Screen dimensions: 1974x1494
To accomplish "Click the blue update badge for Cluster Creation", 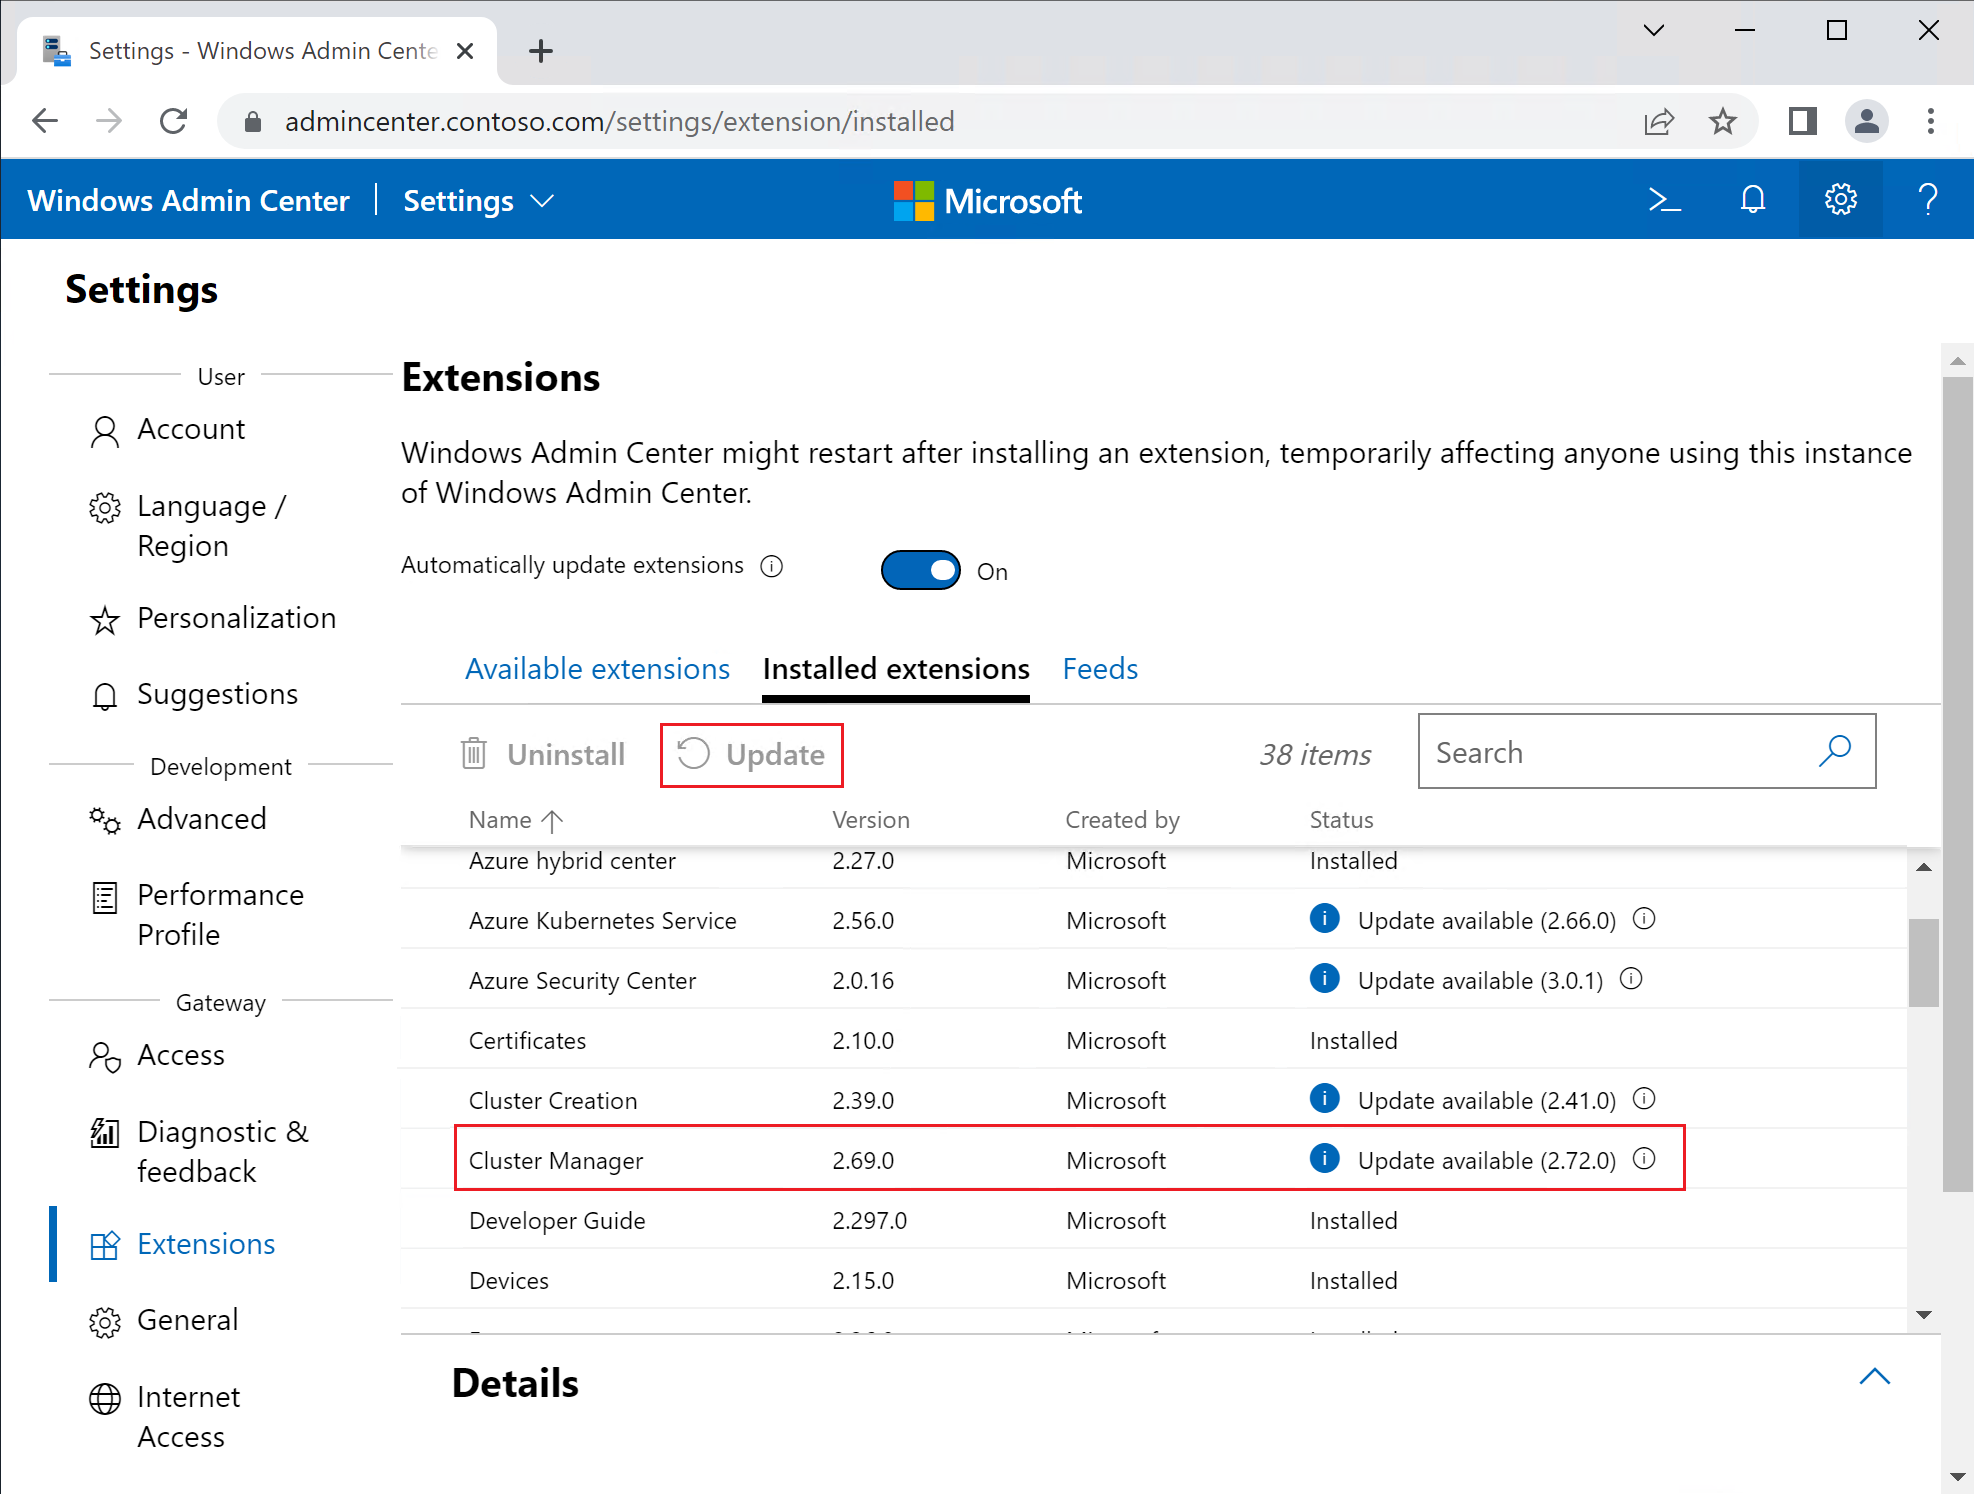I will tap(1324, 1098).
